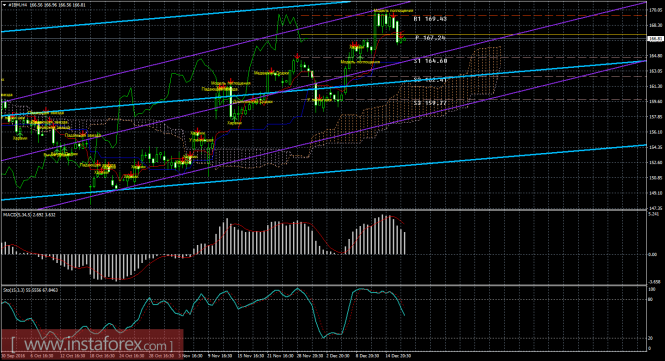Screen dimensions: 665x361
Task: Open the www.instaforex.com watermark link
Action: (x=92, y=344)
